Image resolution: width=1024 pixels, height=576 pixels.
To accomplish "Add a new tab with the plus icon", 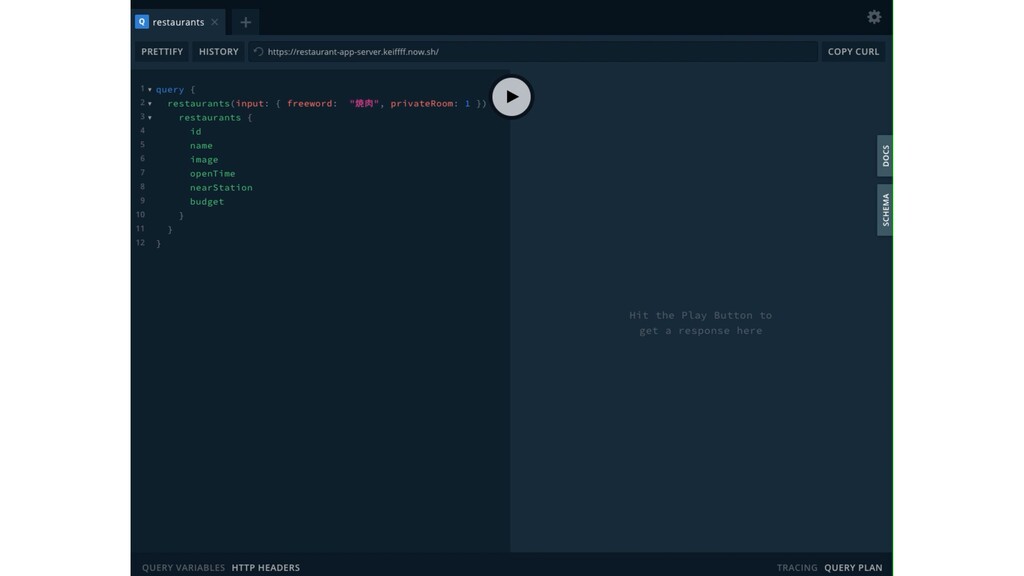I will [246, 22].
